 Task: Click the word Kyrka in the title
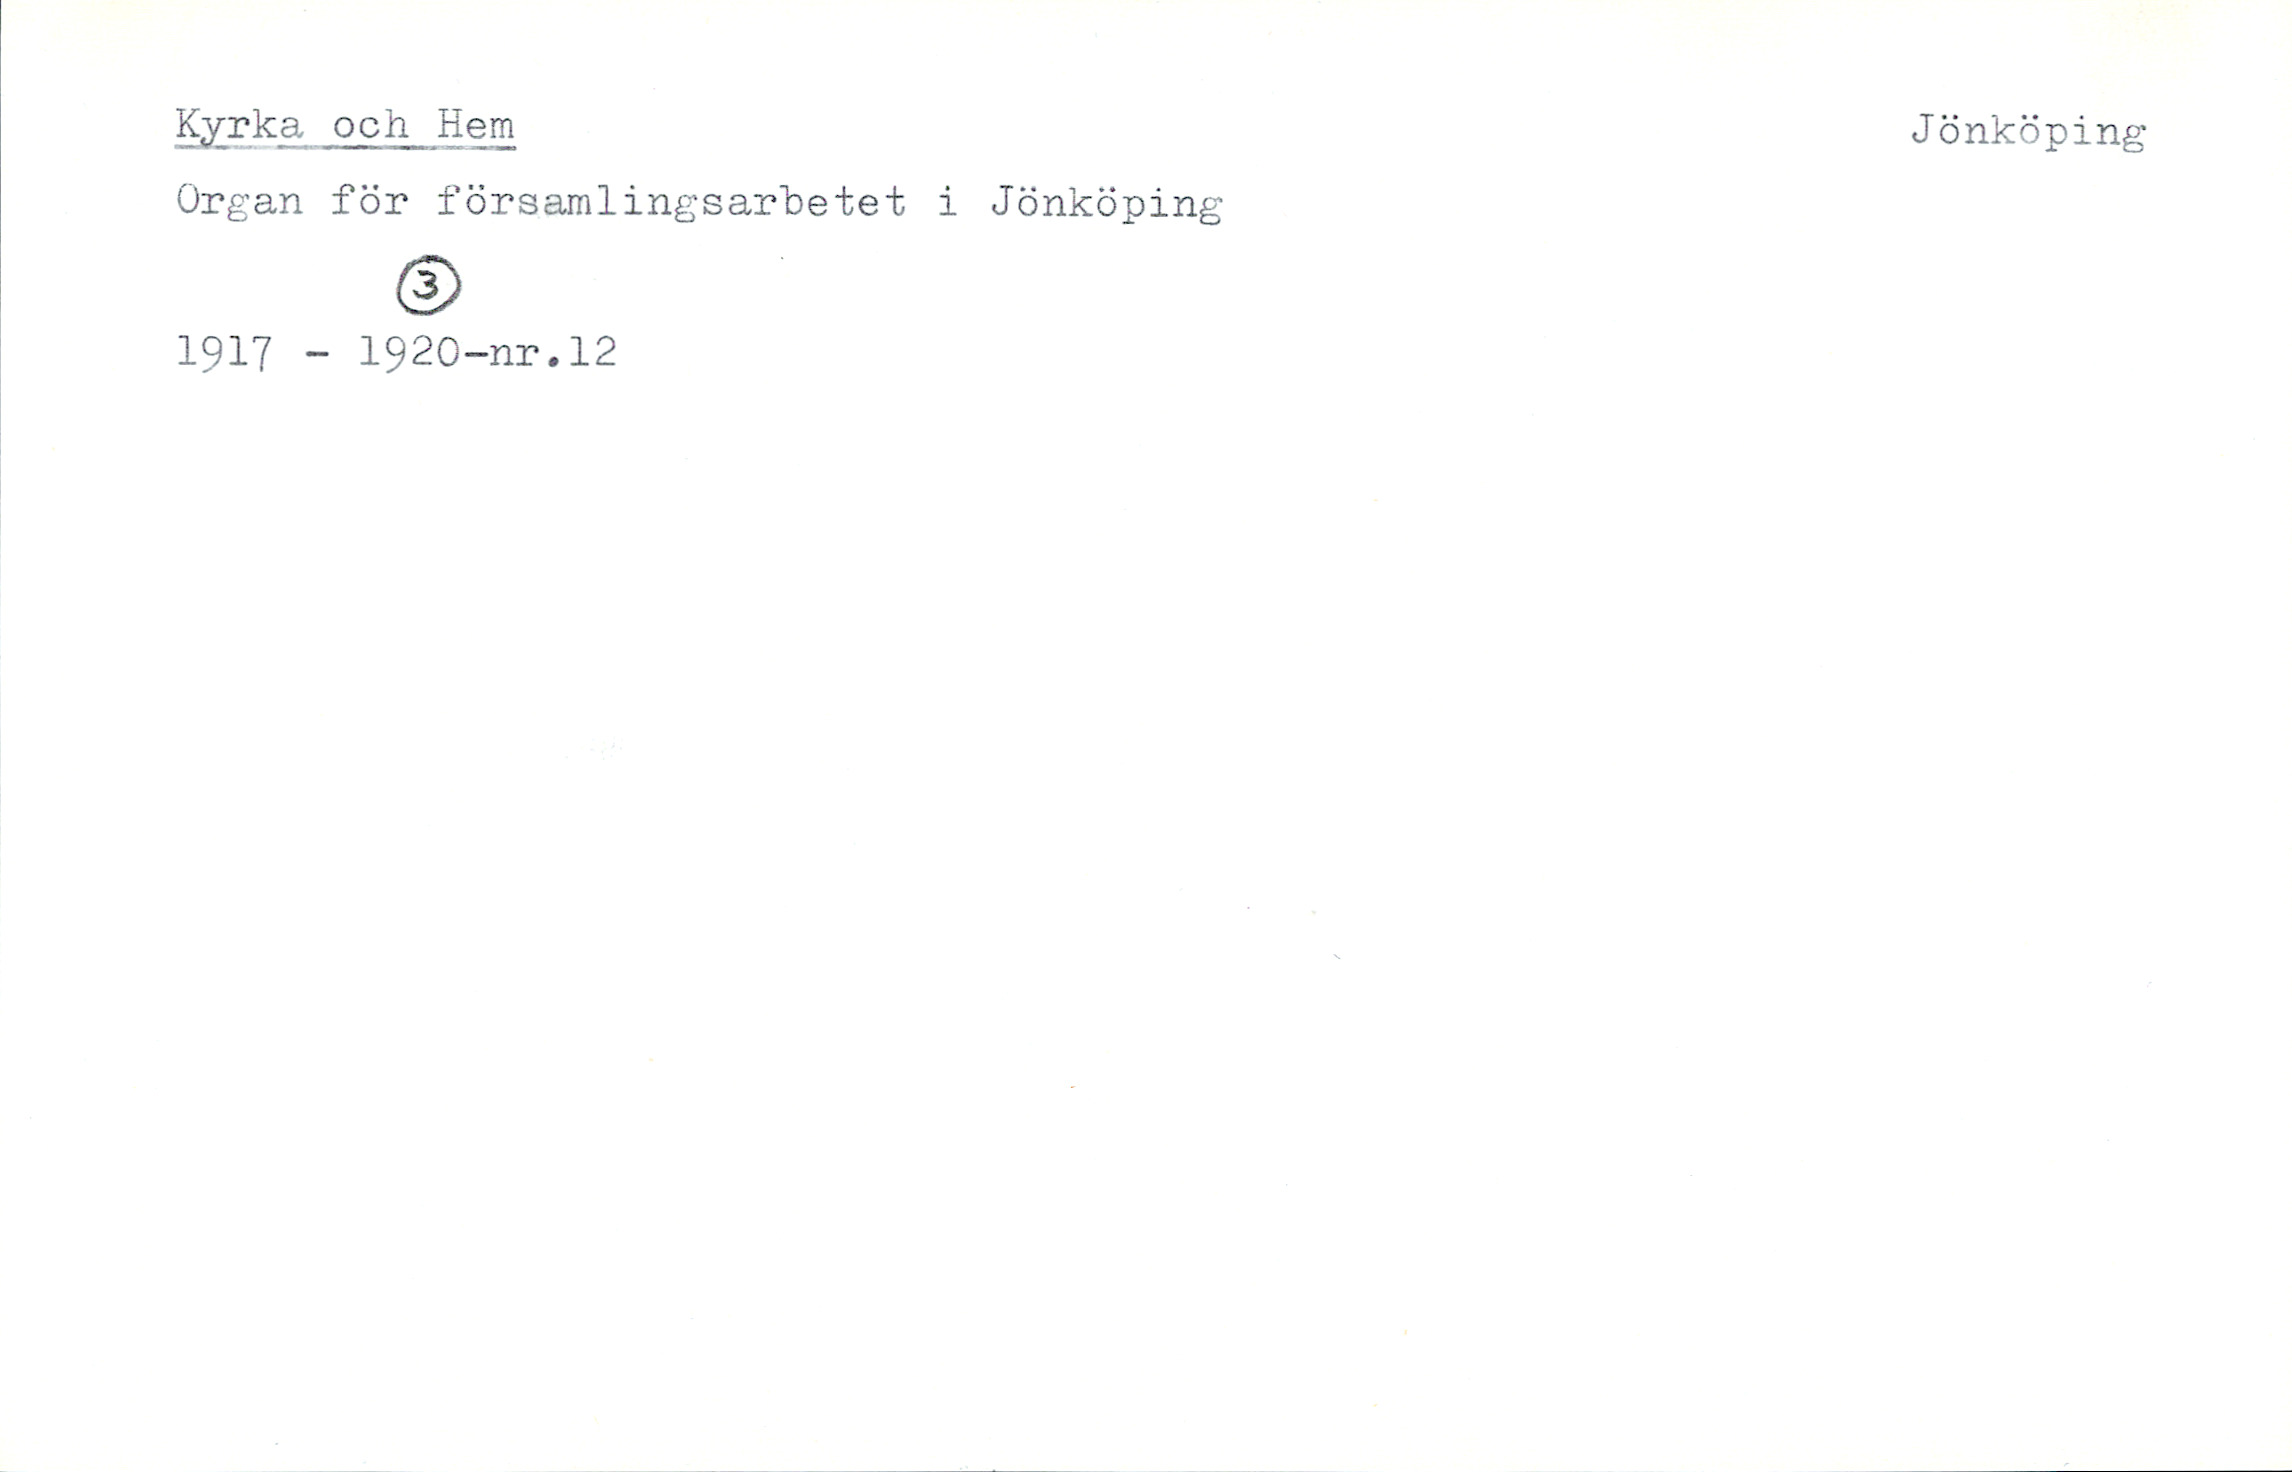coord(239,127)
